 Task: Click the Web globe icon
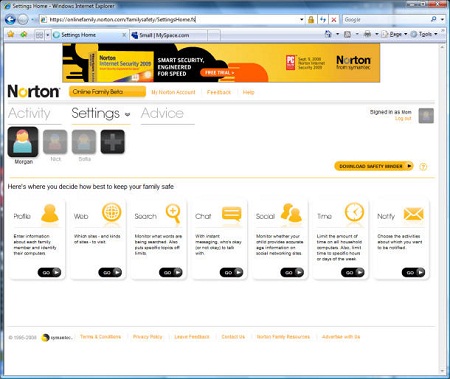pos(111,212)
